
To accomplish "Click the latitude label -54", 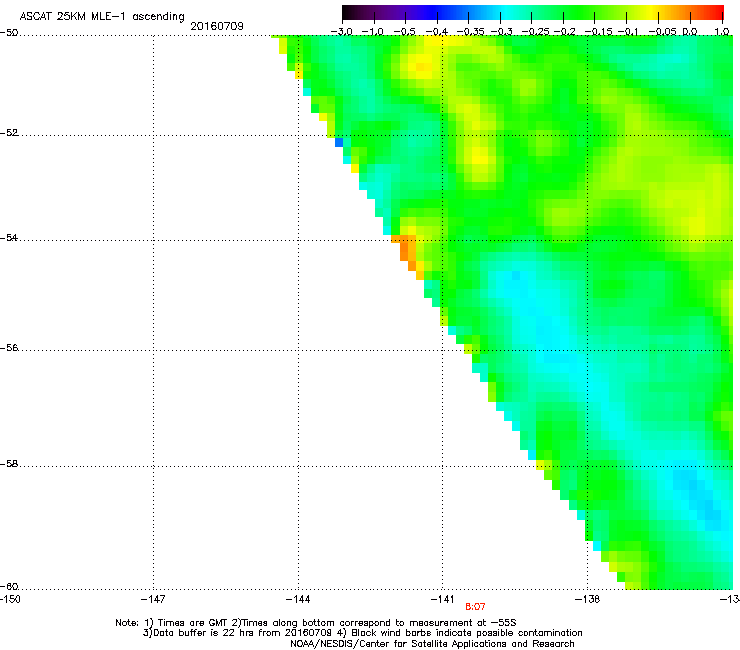I will pos(9,237).
